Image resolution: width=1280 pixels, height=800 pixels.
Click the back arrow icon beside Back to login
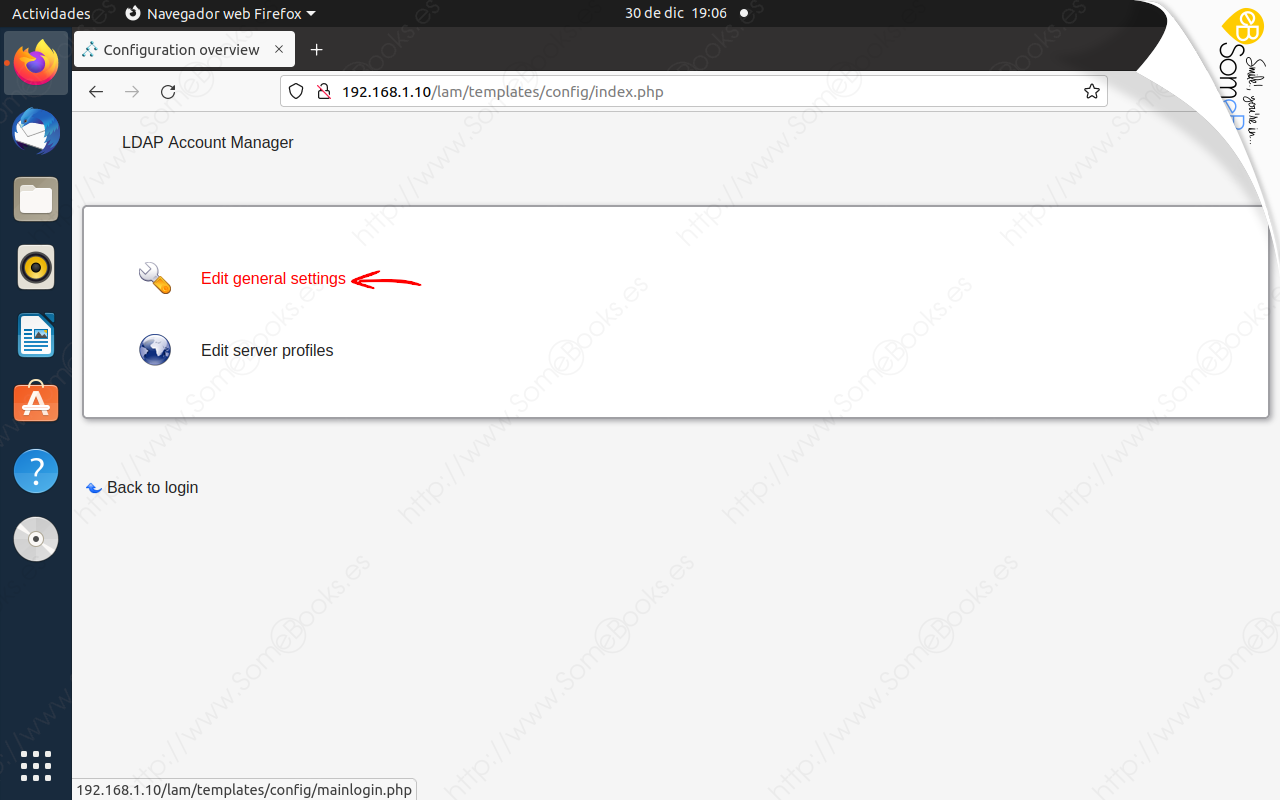[x=94, y=487]
